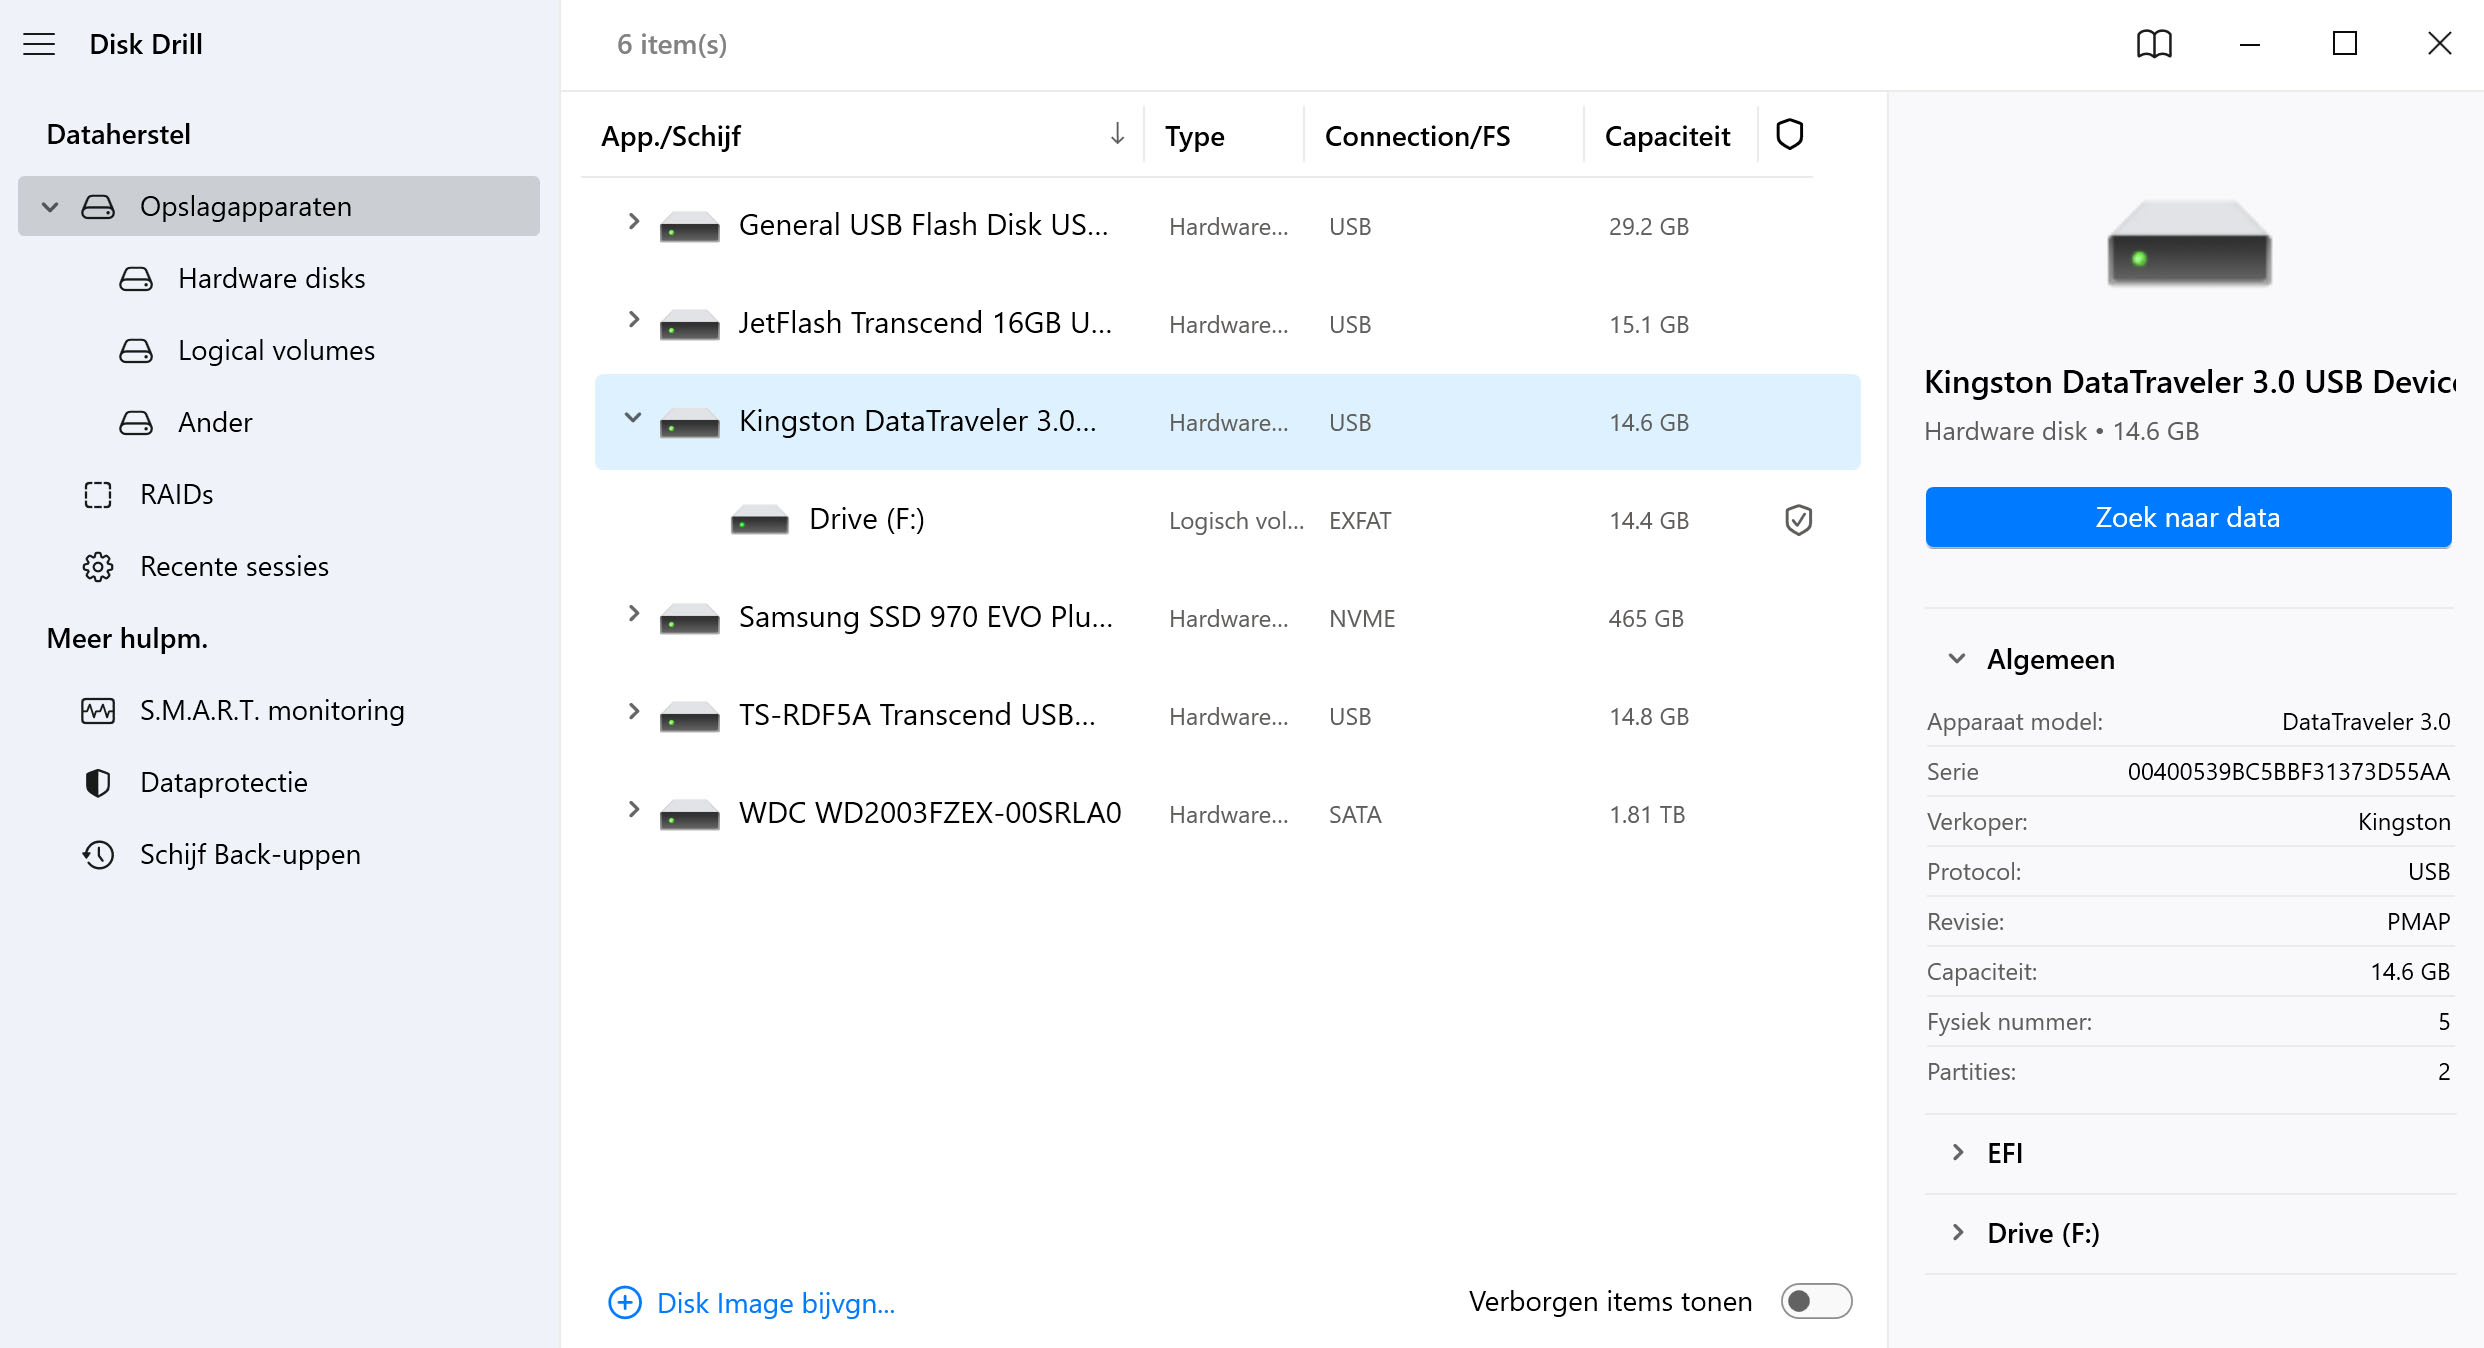The image size is (2484, 1348).
Task: Click the 29.2 GB capacity cell
Action: tap(1649, 227)
